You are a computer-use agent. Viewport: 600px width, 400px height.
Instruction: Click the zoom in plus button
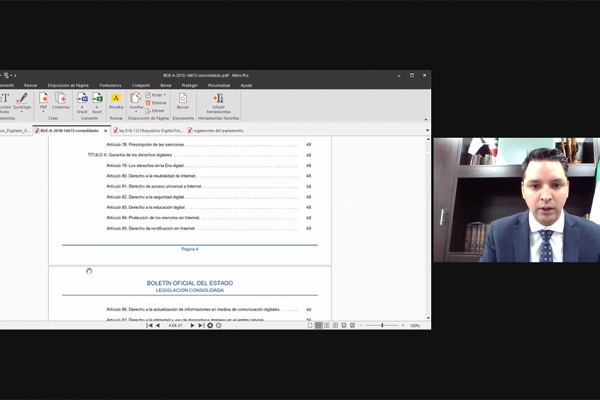pos(403,325)
